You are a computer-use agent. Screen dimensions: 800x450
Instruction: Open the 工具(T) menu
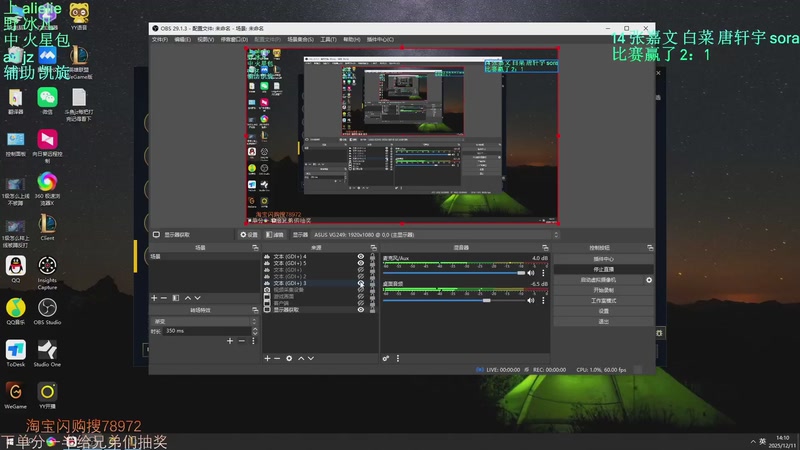coord(328,39)
